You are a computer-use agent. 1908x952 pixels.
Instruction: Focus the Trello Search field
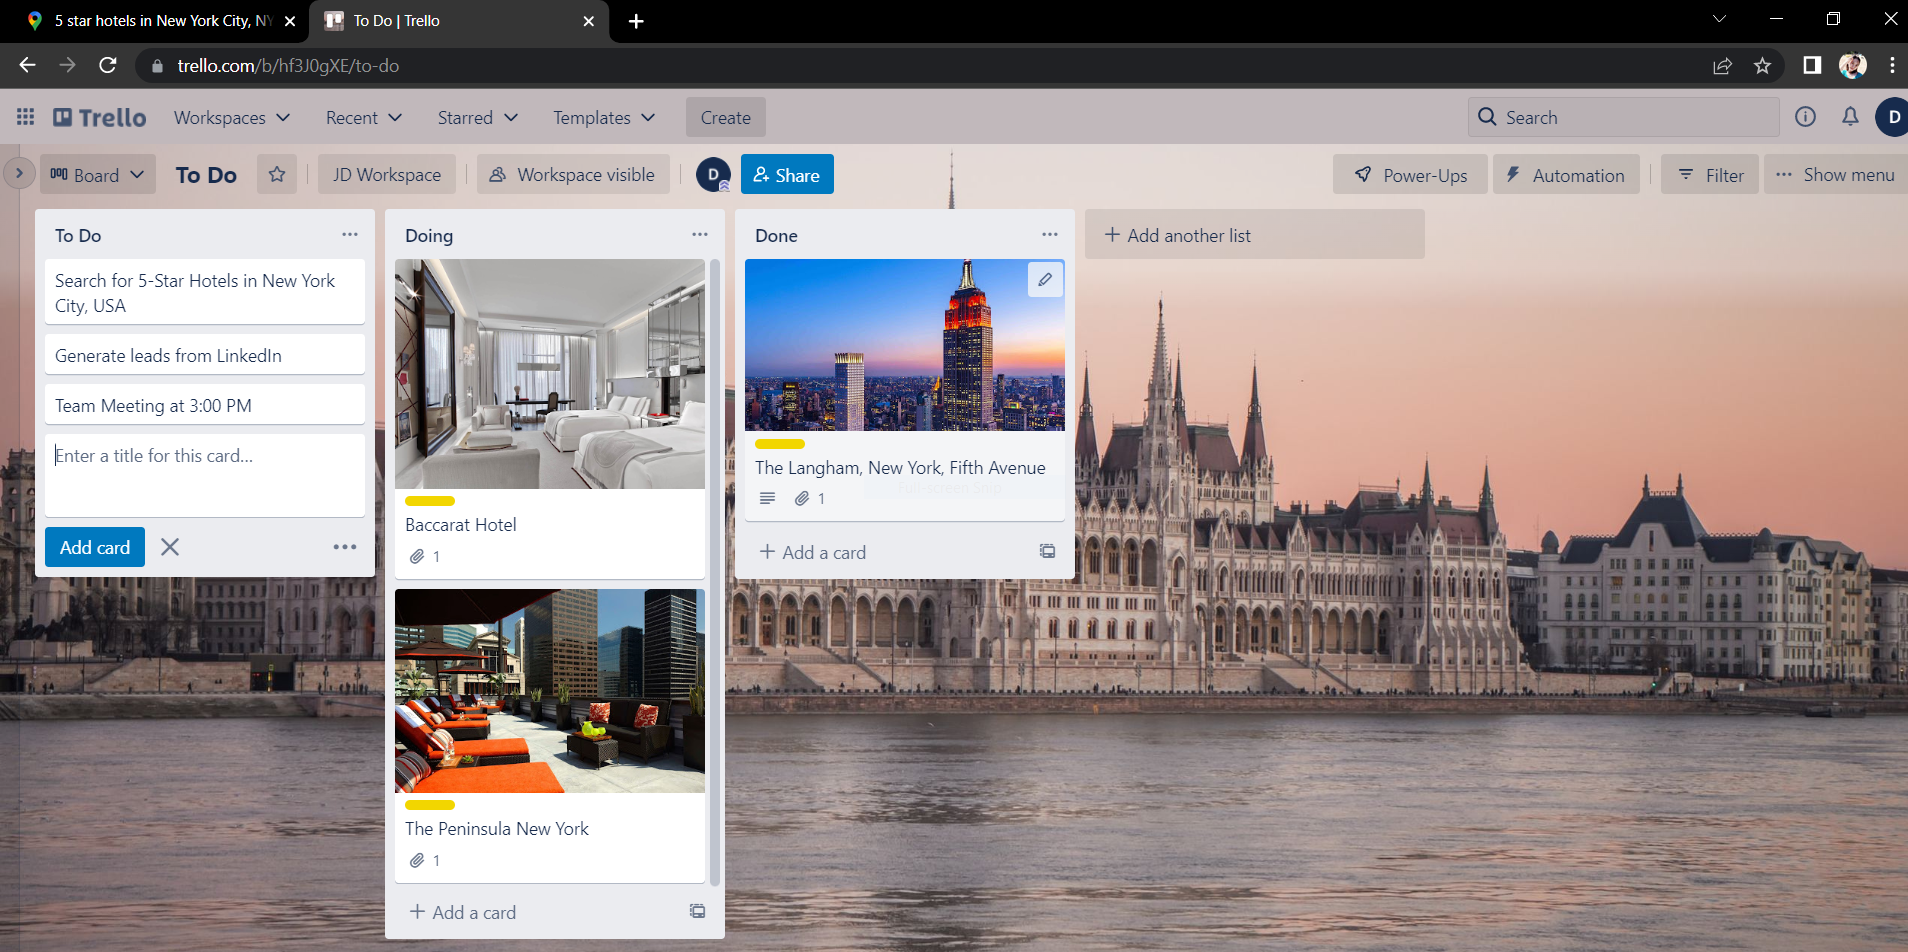1624,117
